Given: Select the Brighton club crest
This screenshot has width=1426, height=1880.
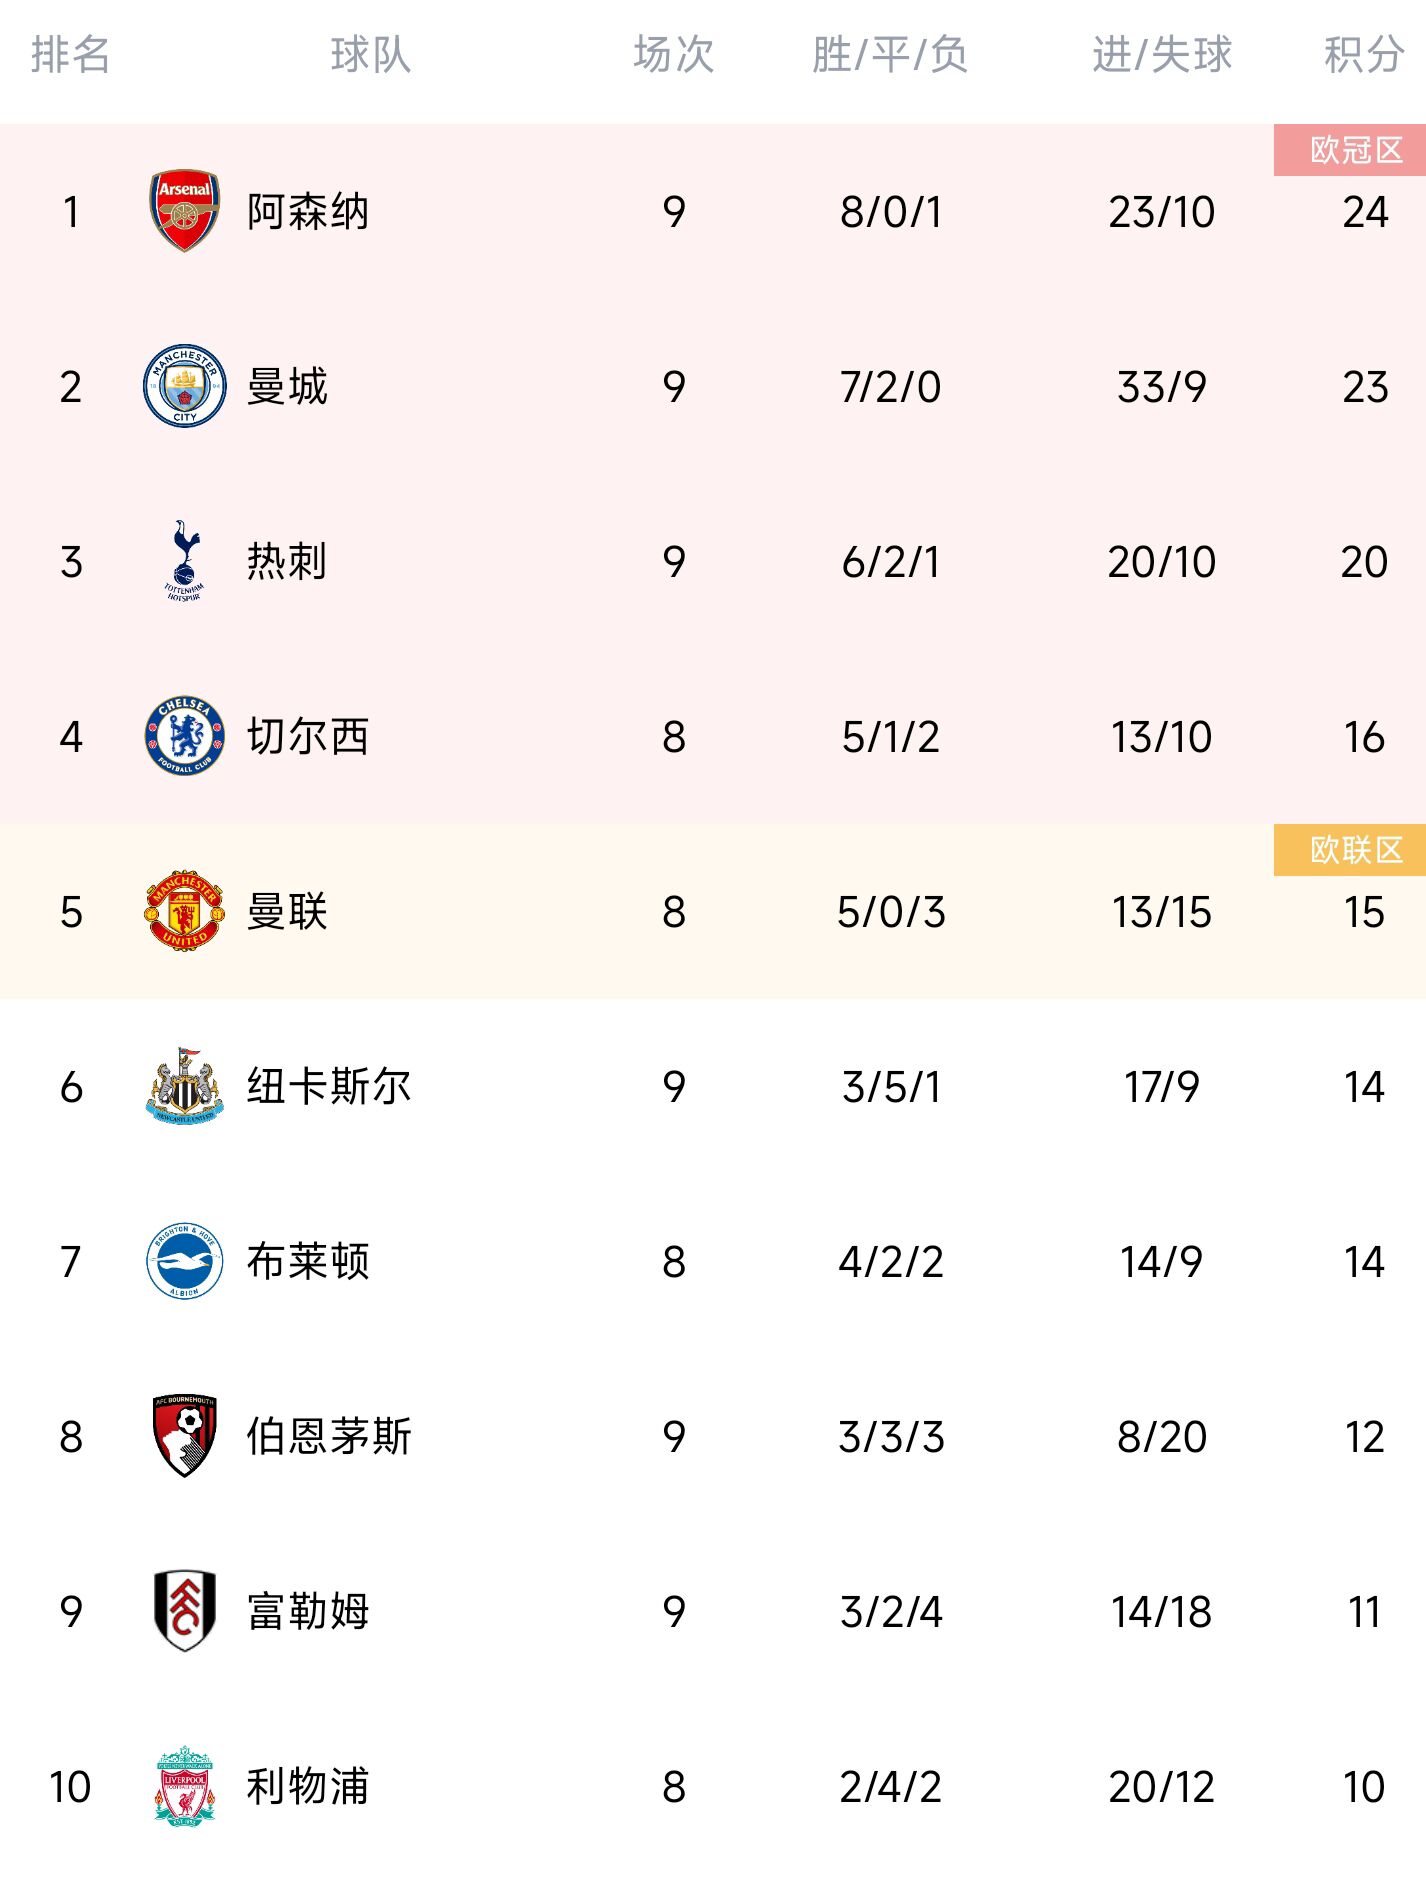Looking at the screenshot, I should (185, 1261).
